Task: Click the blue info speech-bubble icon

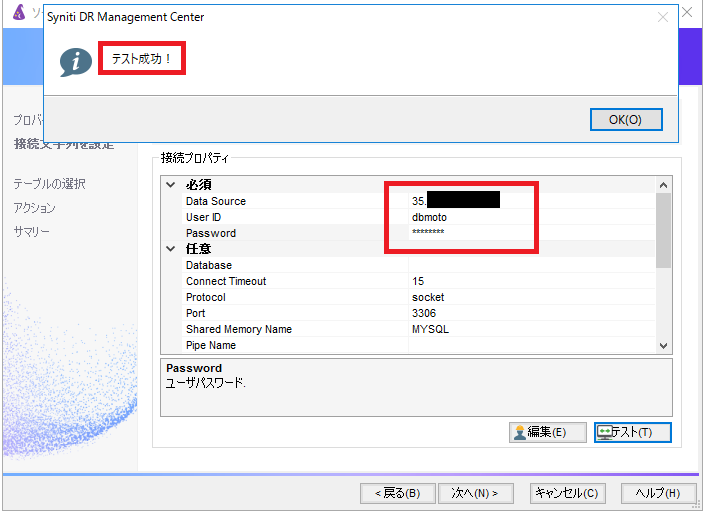Action: (x=75, y=62)
